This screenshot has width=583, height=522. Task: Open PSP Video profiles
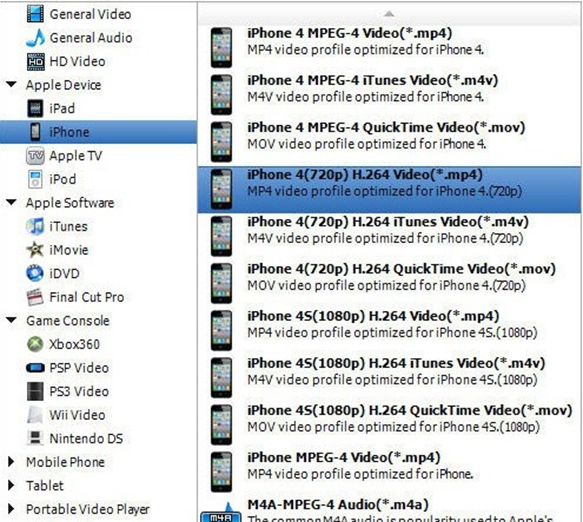point(79,368)
